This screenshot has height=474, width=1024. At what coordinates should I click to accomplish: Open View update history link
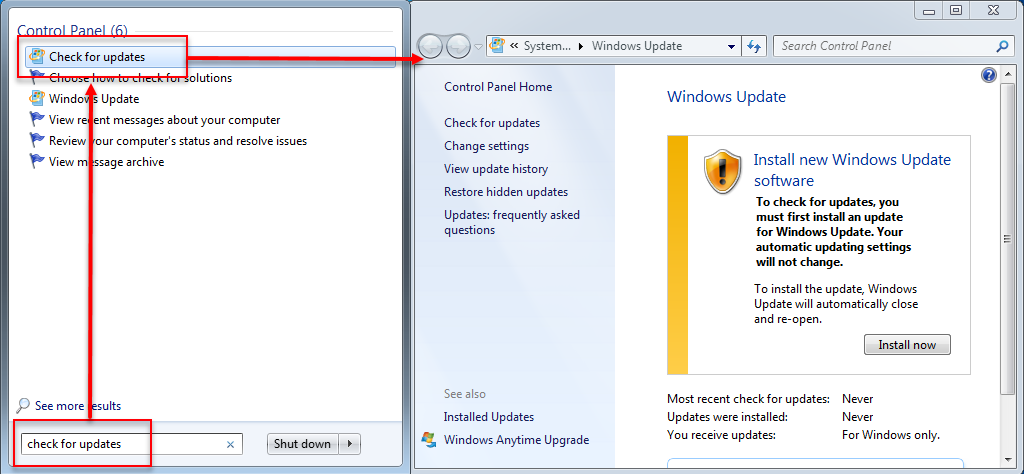click(x=496, y=168)
